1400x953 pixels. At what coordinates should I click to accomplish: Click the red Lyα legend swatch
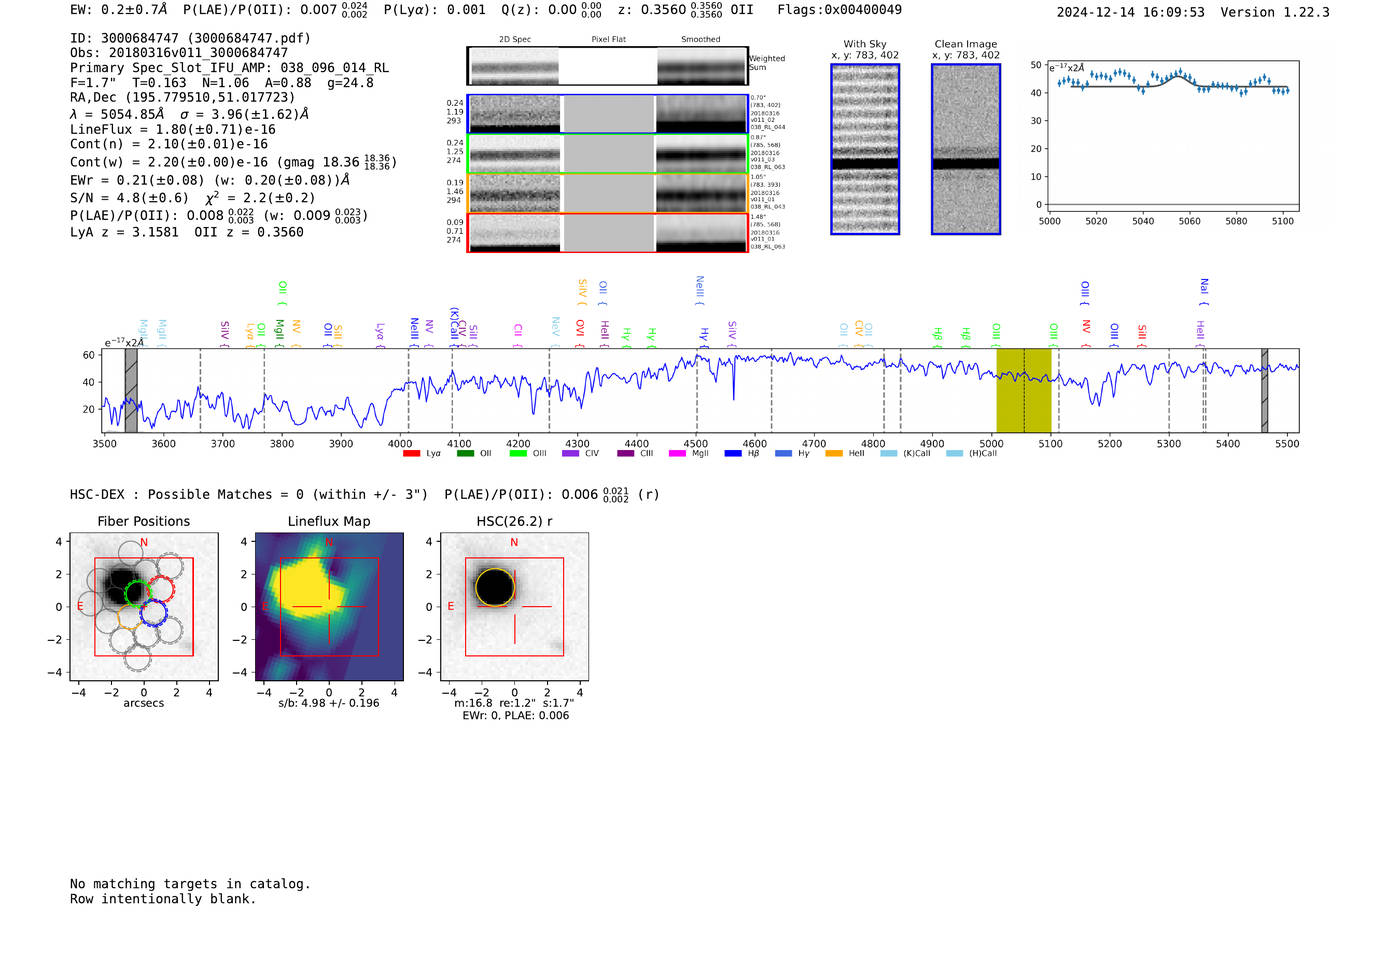point(411,454)
